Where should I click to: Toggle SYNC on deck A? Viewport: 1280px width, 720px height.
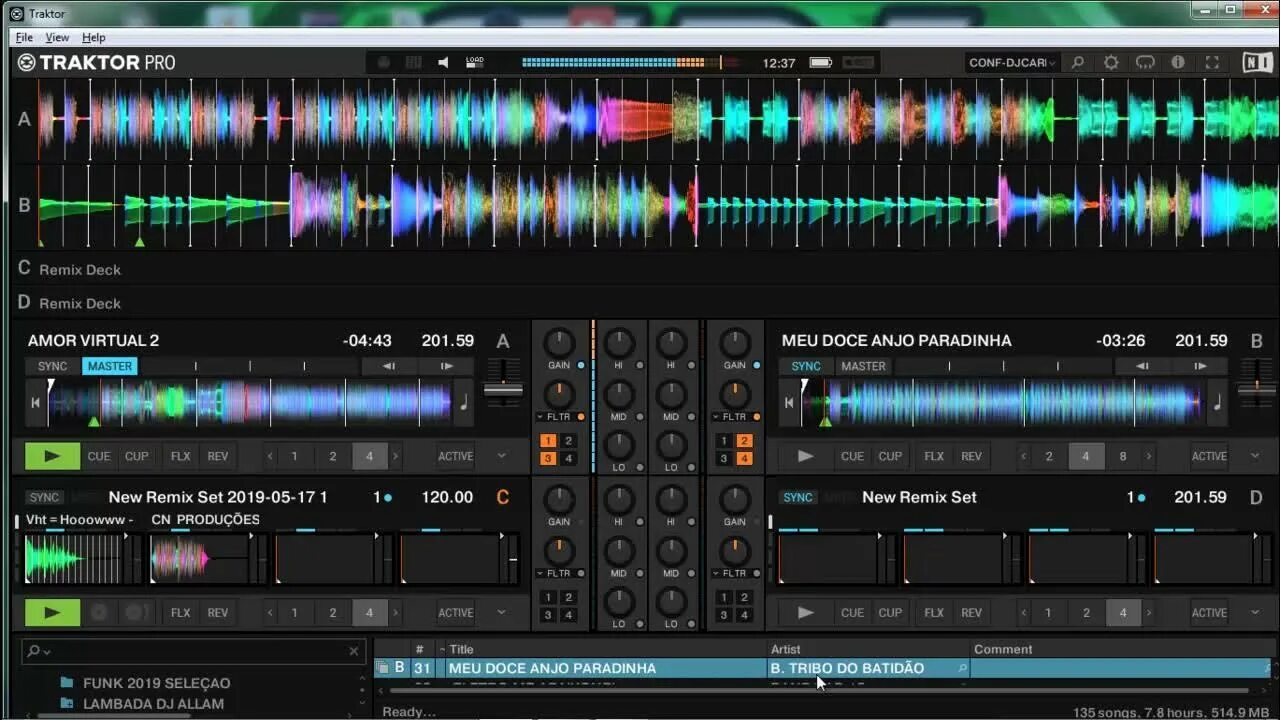[x=52, y=366]
